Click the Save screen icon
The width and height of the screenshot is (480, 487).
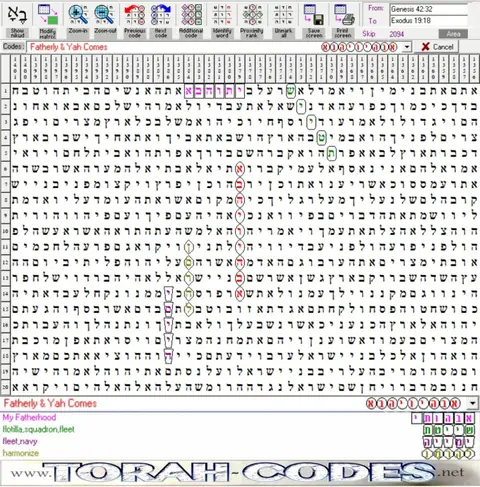[x=313, y=15]
